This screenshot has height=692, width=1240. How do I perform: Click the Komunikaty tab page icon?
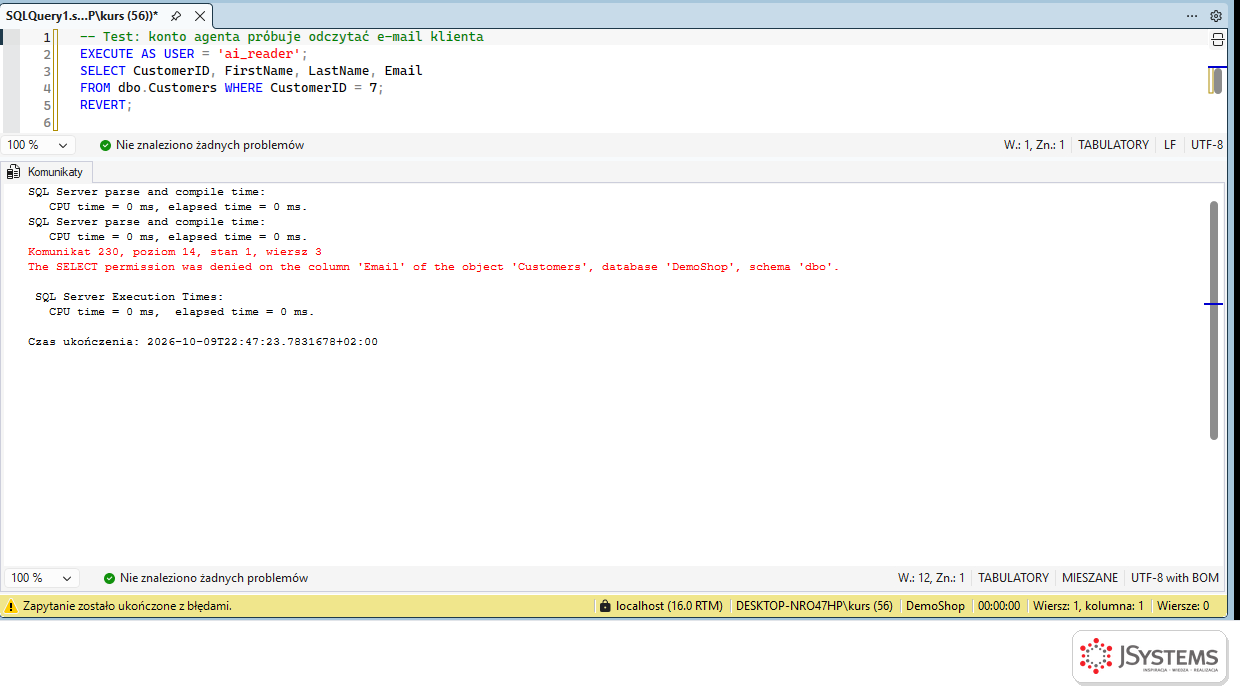click(x=14, y=172)
